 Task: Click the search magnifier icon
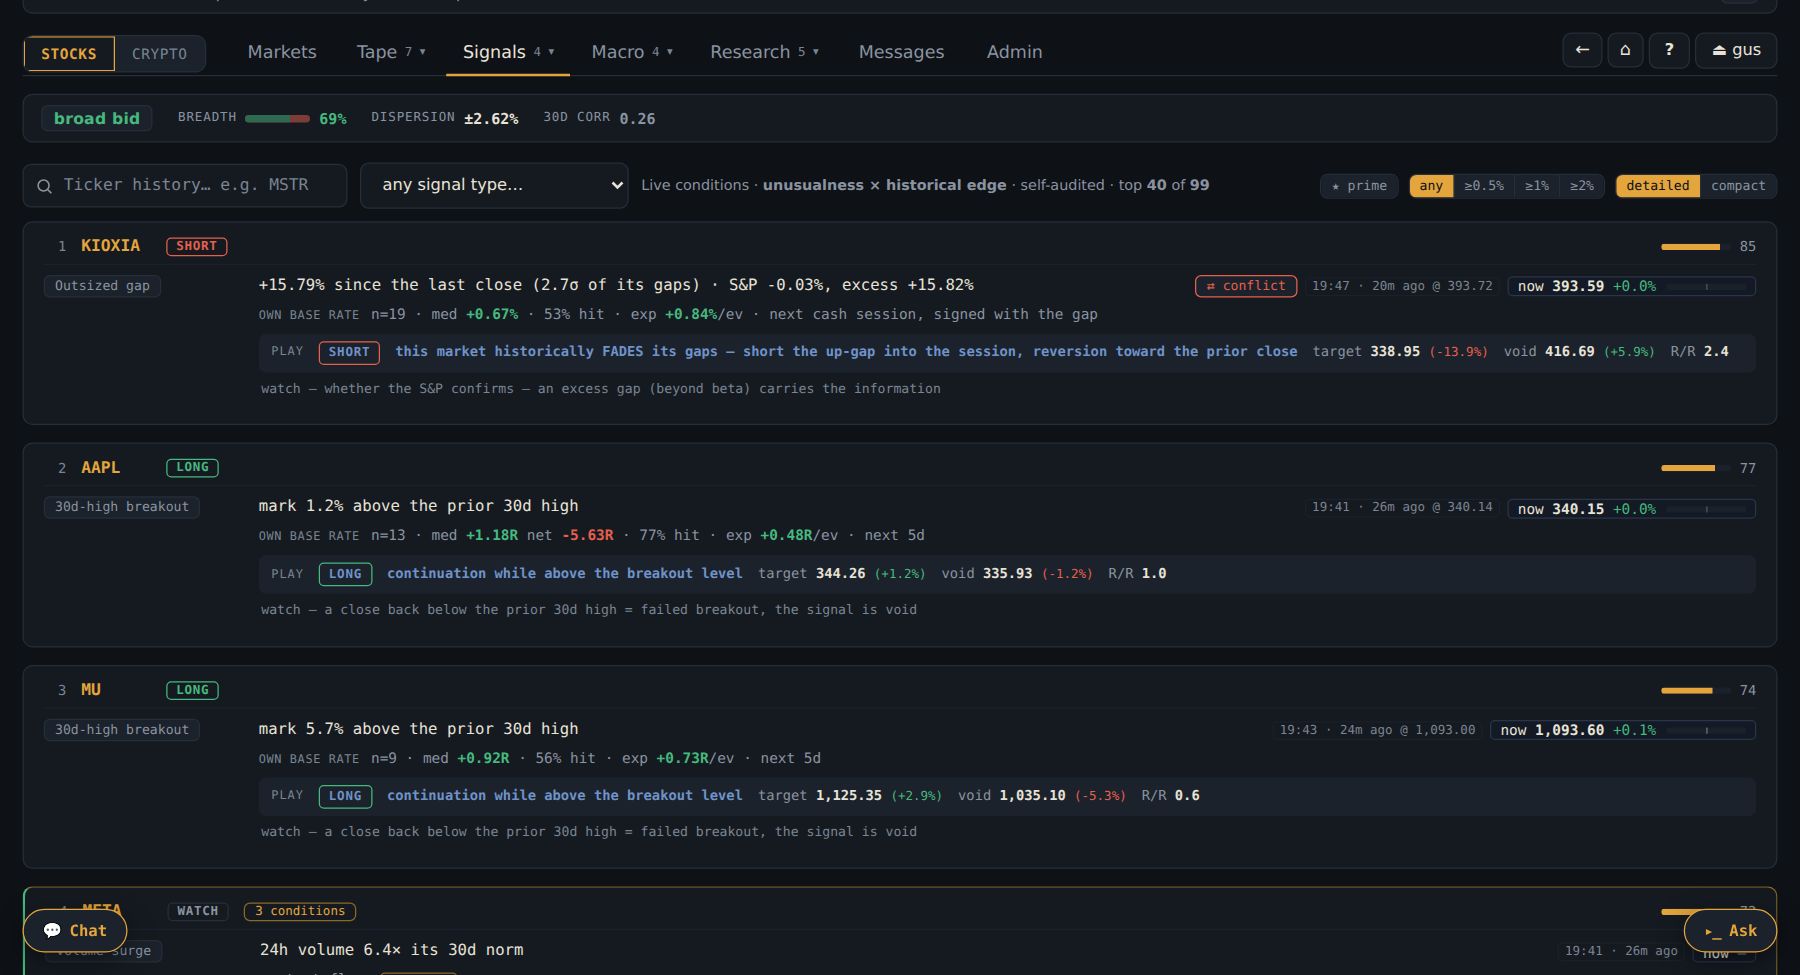tap(44, 186)
